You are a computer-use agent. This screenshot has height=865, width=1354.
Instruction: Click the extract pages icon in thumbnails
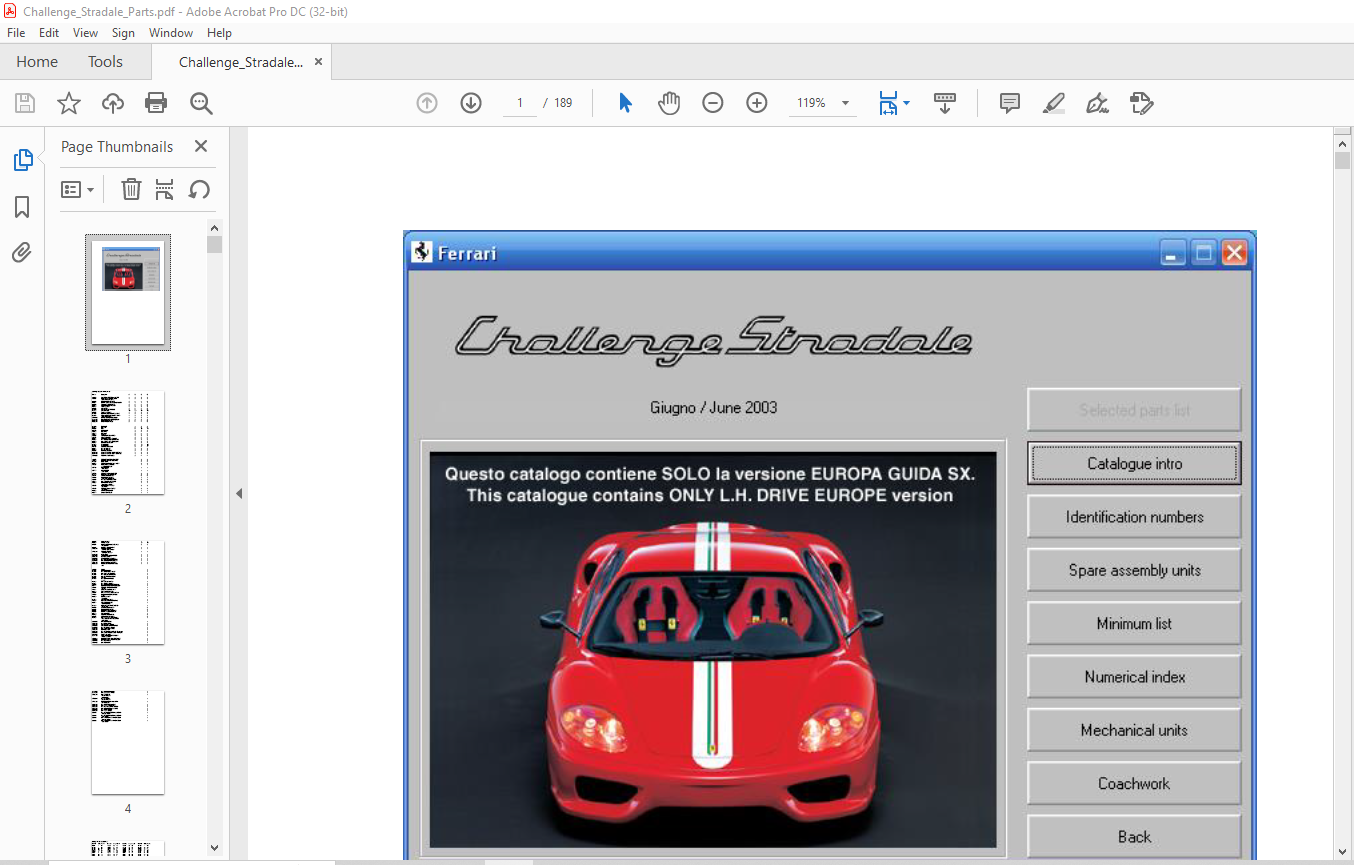tap(165, 189)
